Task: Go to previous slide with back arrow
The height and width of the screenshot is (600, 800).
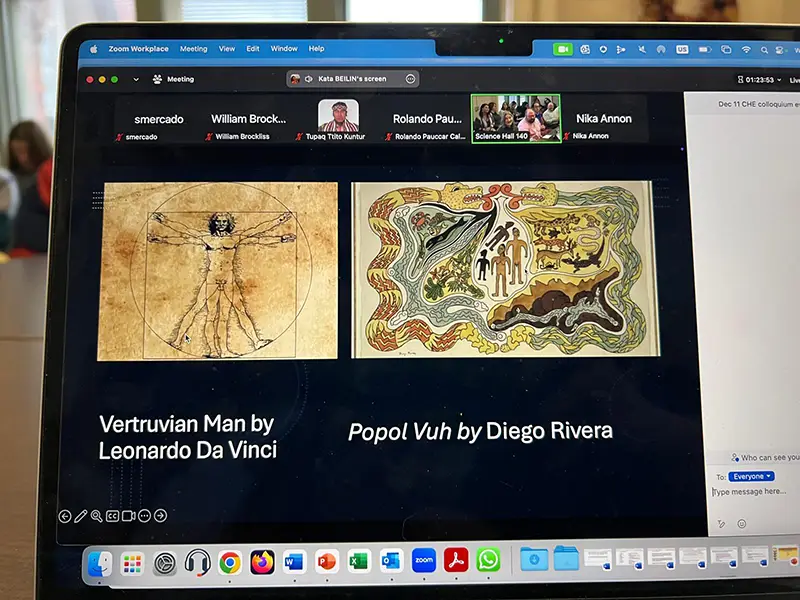Action: coord(65,516)
